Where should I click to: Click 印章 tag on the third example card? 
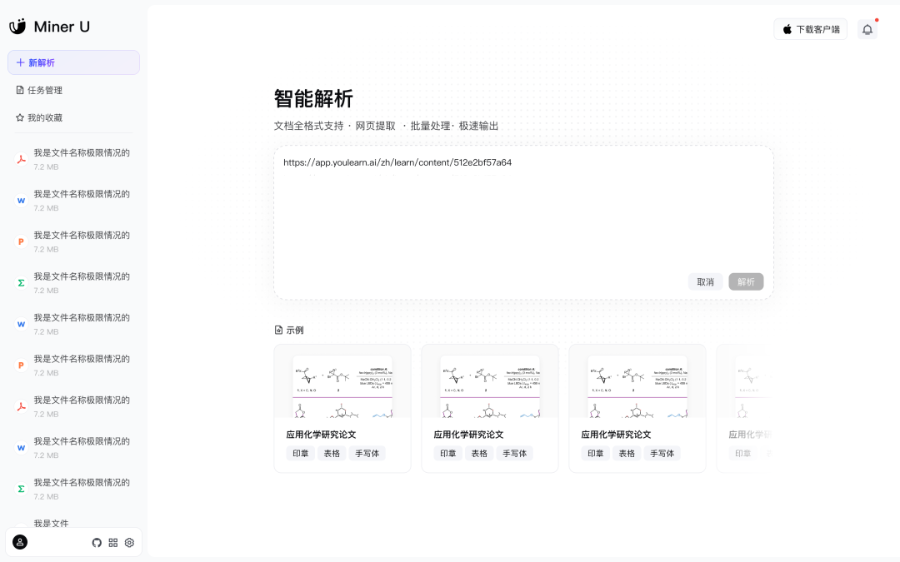point(596,454)
